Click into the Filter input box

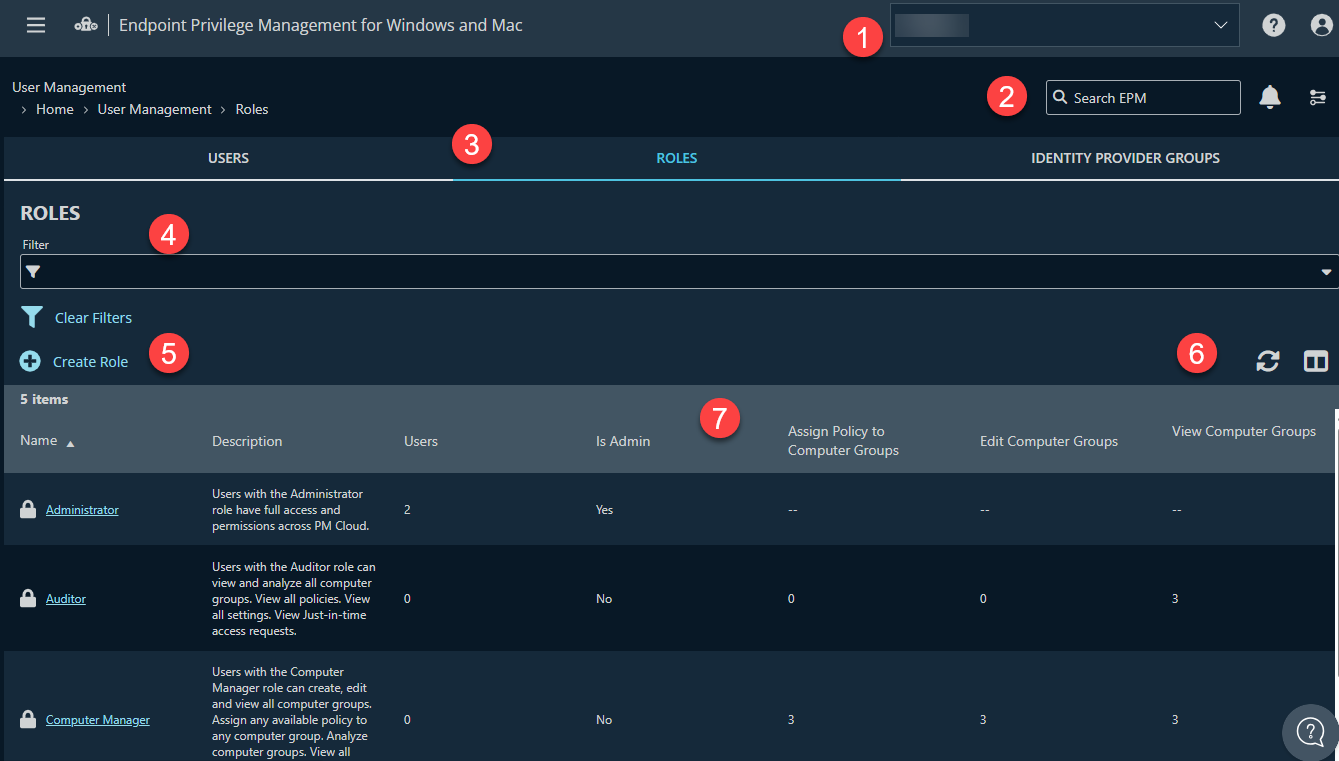click(x=679, y=271)
